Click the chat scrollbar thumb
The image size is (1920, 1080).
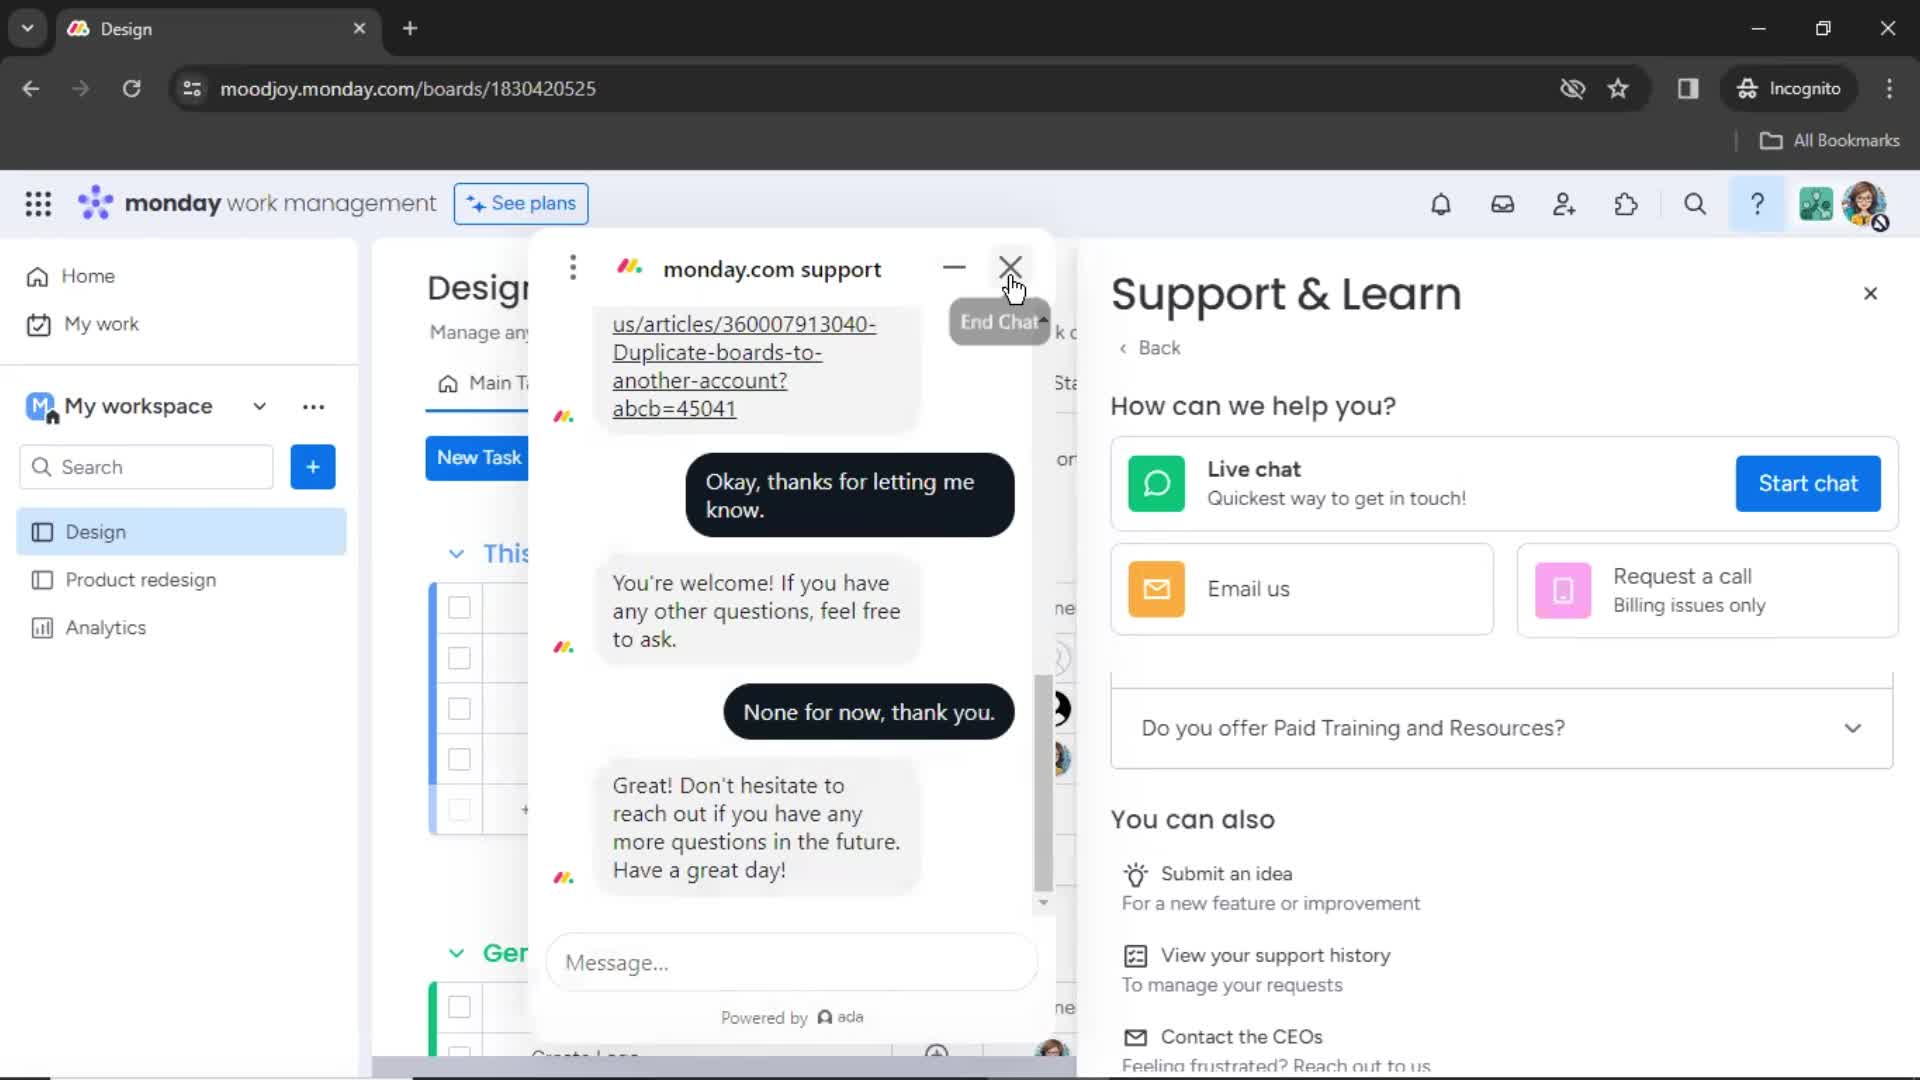coord(1043,783)
